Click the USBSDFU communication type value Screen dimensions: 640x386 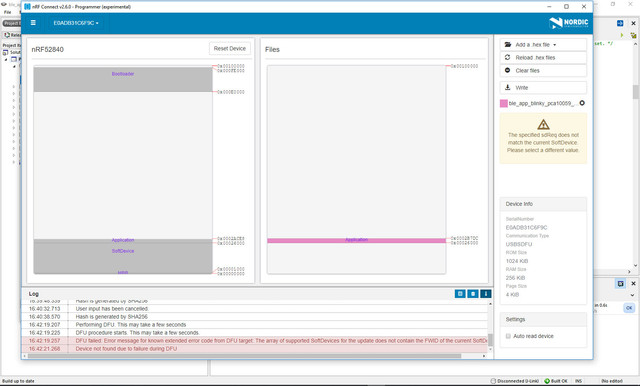(519, 244)
